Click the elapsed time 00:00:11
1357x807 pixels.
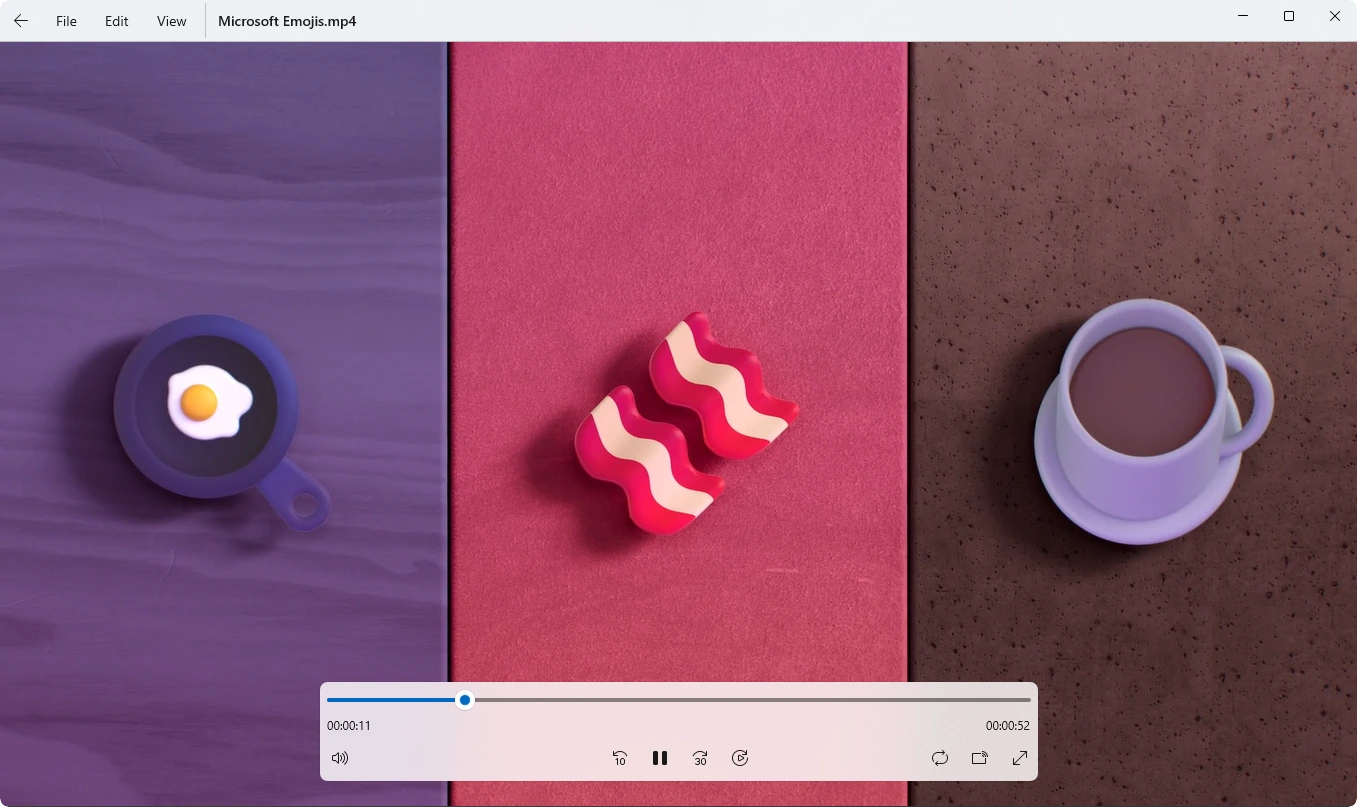click(349, 726)
